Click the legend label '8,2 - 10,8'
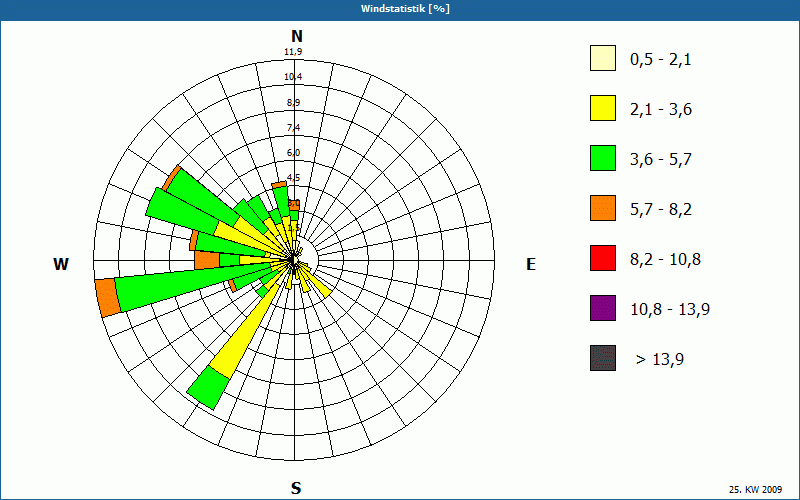This screenshot has height=500, width=800. coord(665,260)
